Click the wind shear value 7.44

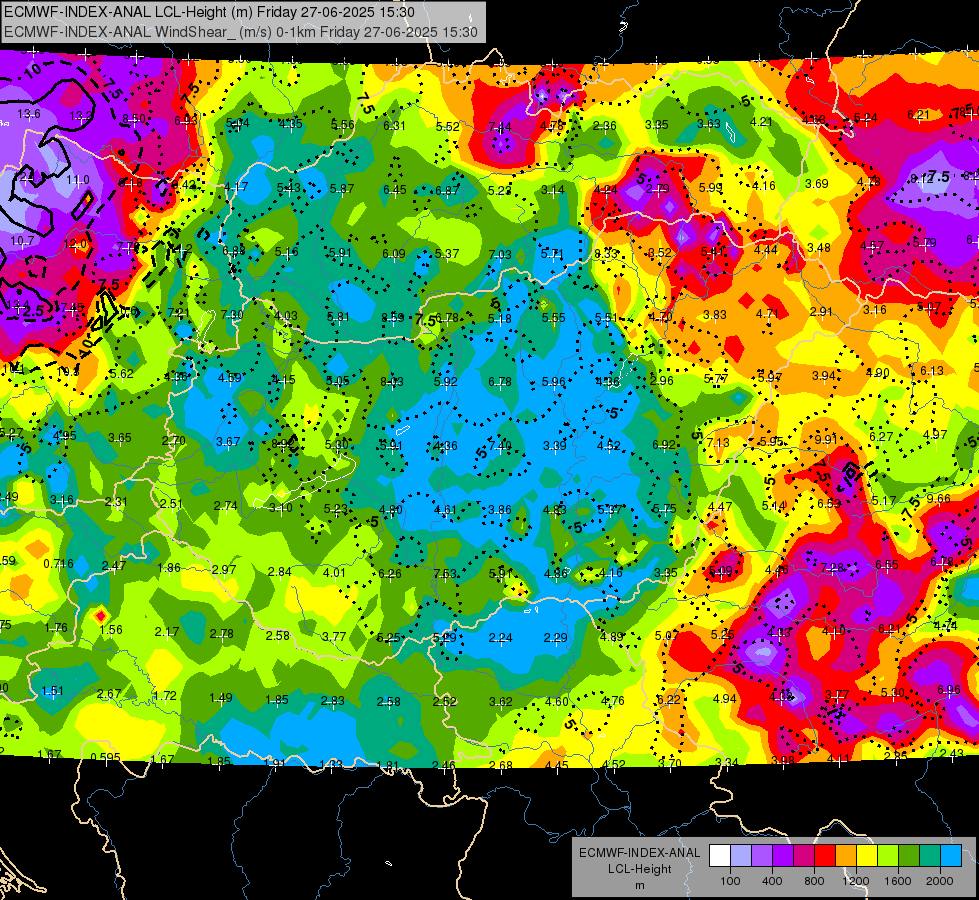tap(500, 127)
